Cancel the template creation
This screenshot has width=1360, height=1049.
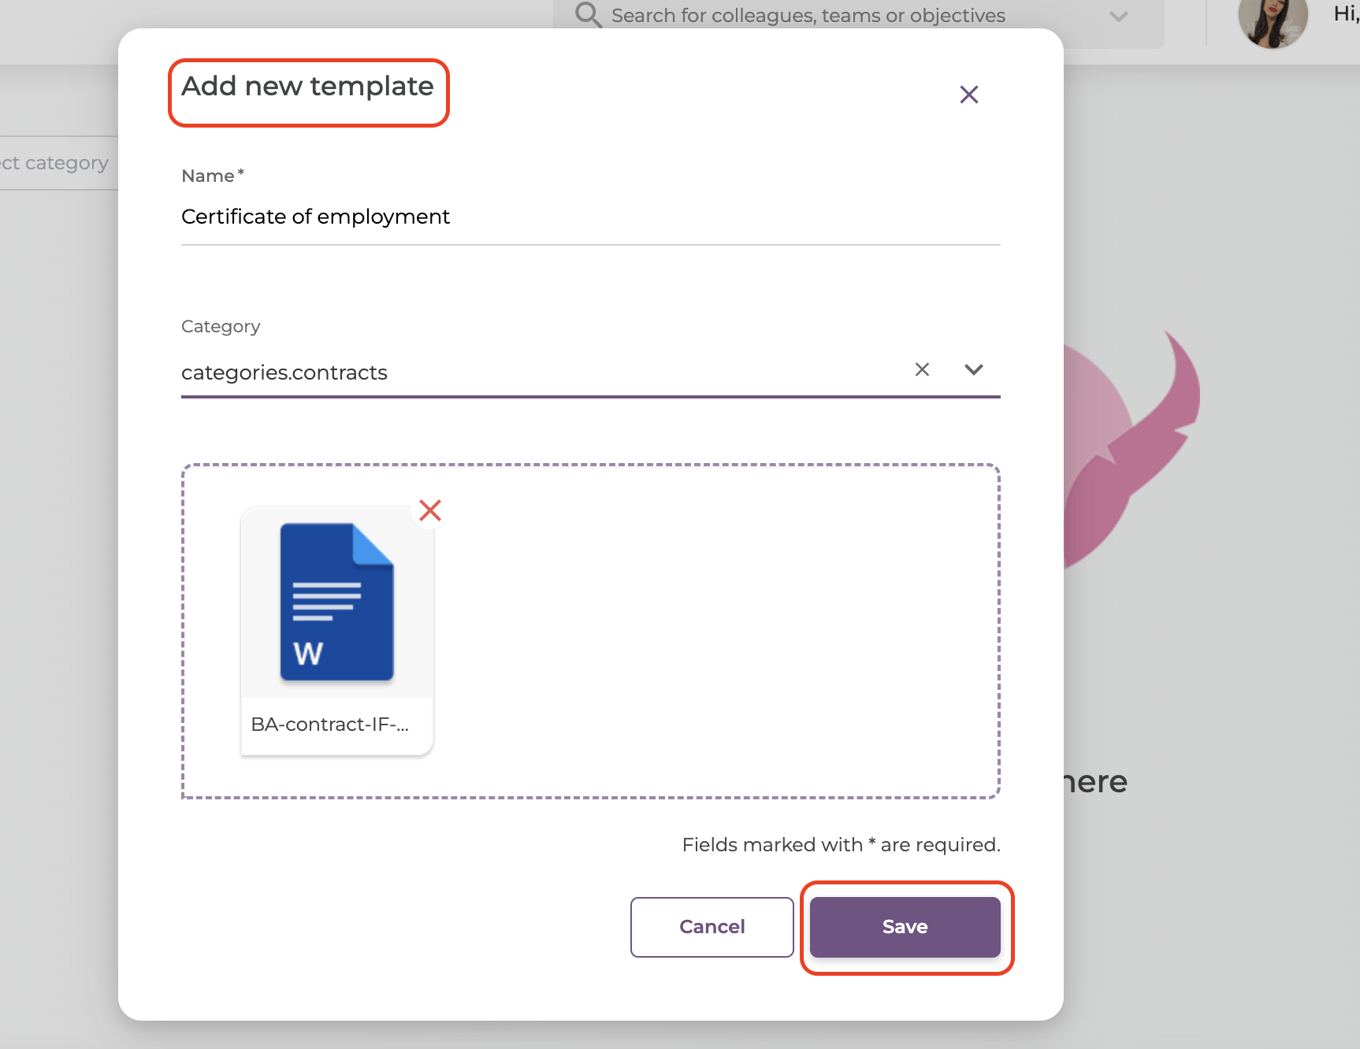711,926
